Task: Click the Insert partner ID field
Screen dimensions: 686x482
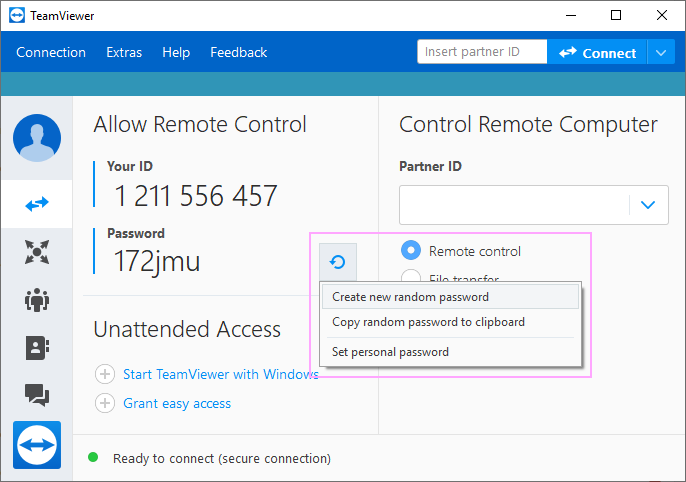Action: click(x=482, y=52)
